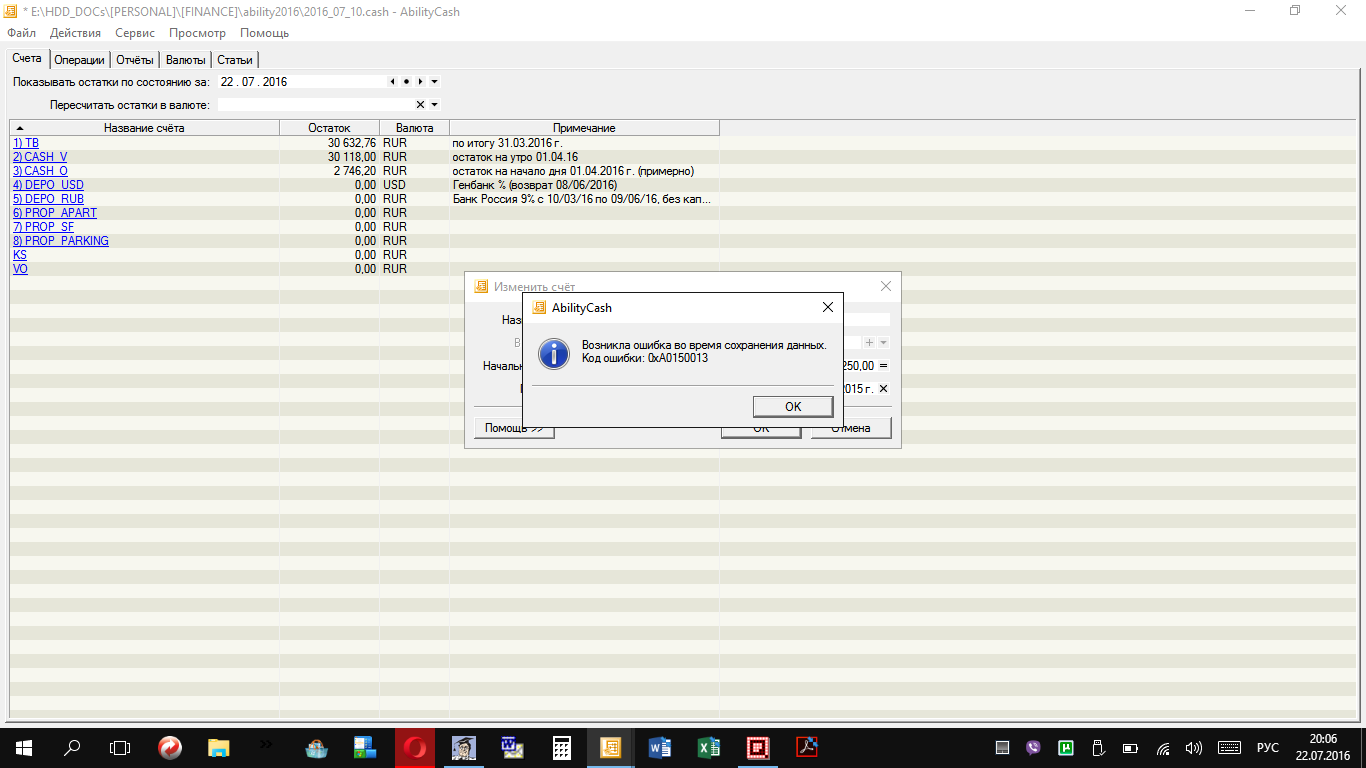
Task: Switch to the Отчёты tab
Action: [x=134, y=60]
